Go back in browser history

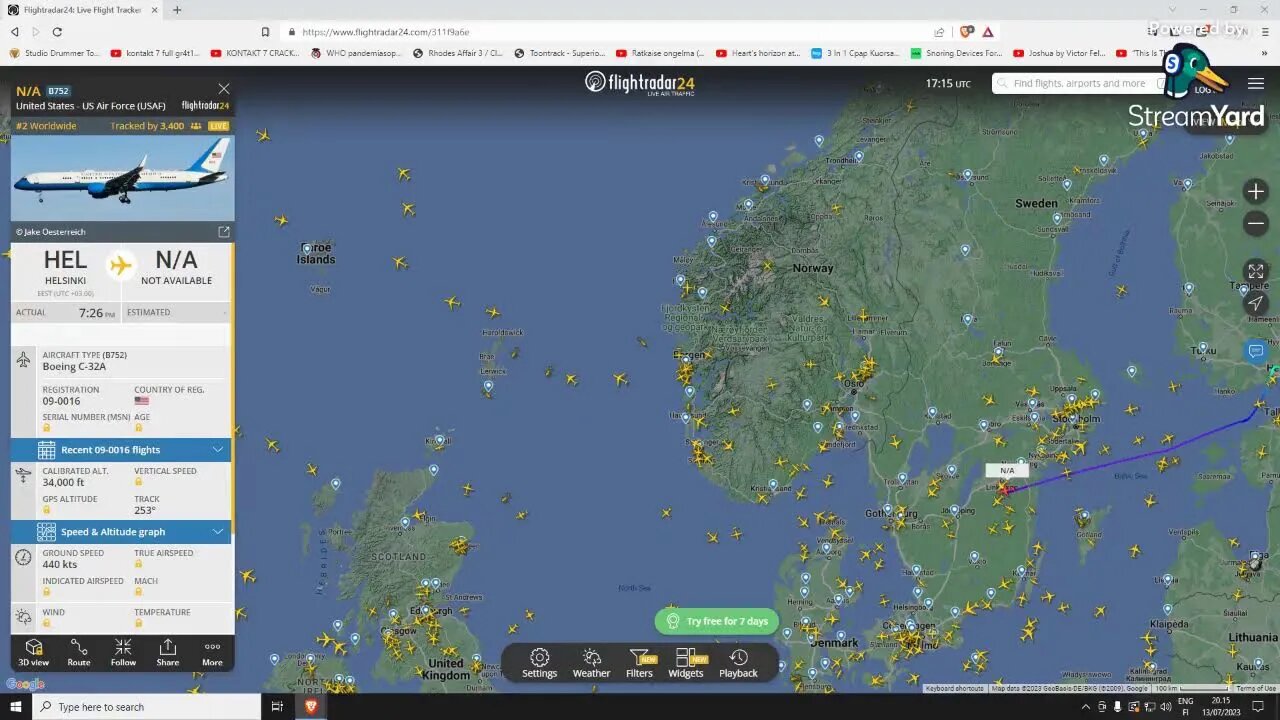coord(15,32)
